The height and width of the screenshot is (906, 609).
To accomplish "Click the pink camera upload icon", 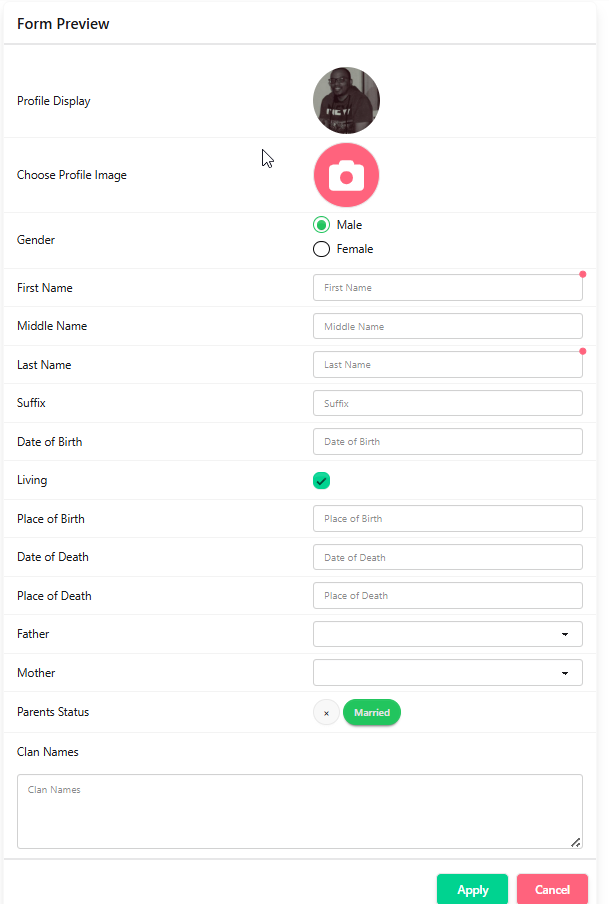I will point(346,175).
